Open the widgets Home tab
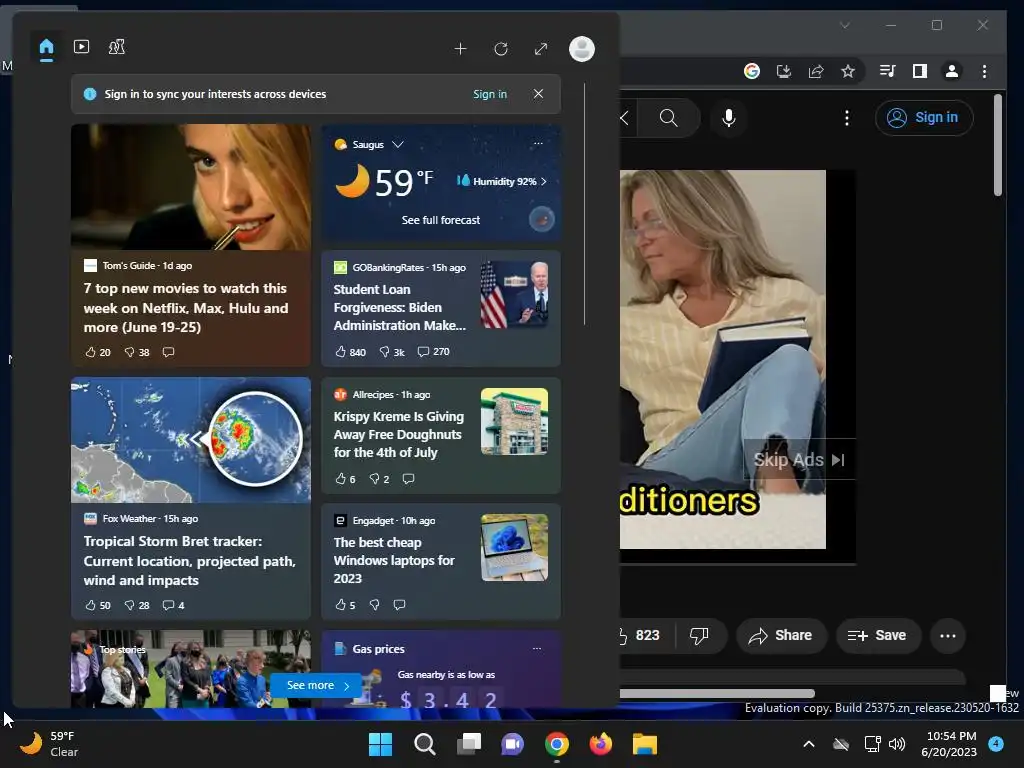Image resolution: width=1024 pixels, height=768 pixels. point(46,48)
